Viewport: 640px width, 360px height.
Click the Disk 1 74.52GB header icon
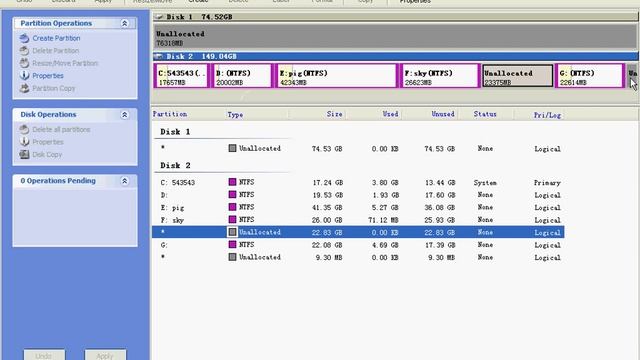(159, 17)
